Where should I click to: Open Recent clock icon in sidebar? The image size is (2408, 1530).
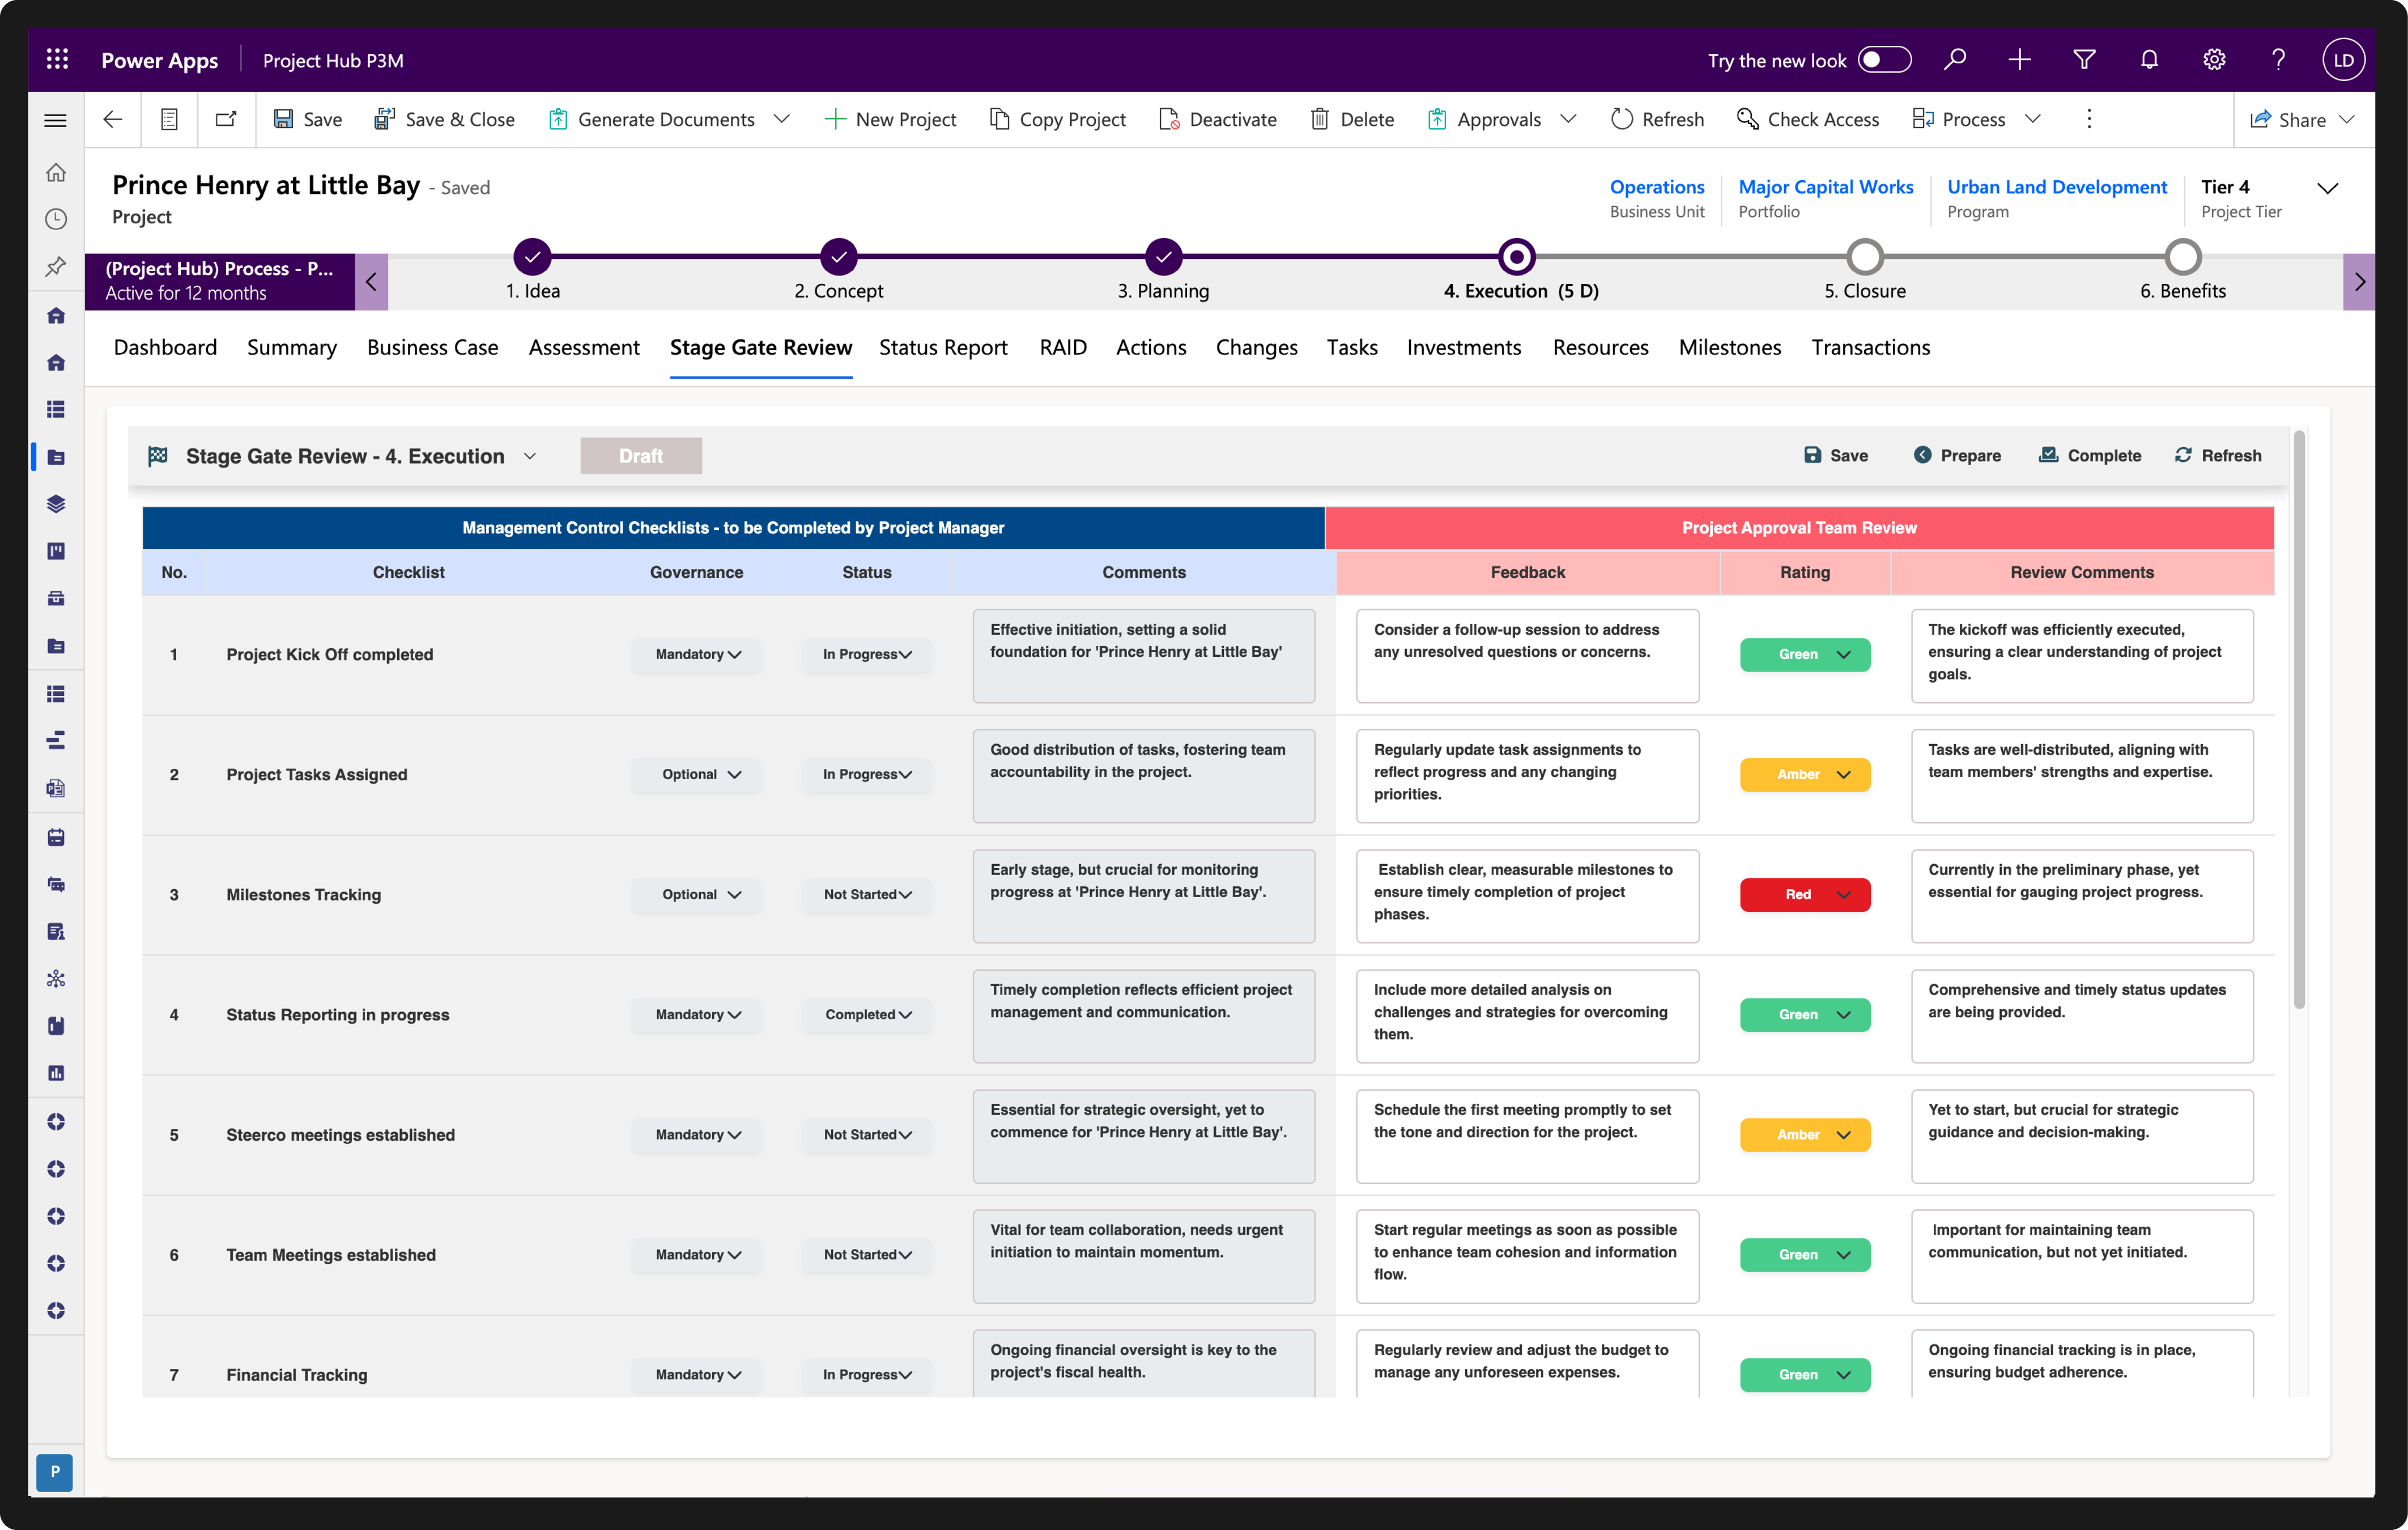click(x=56, y=219)
